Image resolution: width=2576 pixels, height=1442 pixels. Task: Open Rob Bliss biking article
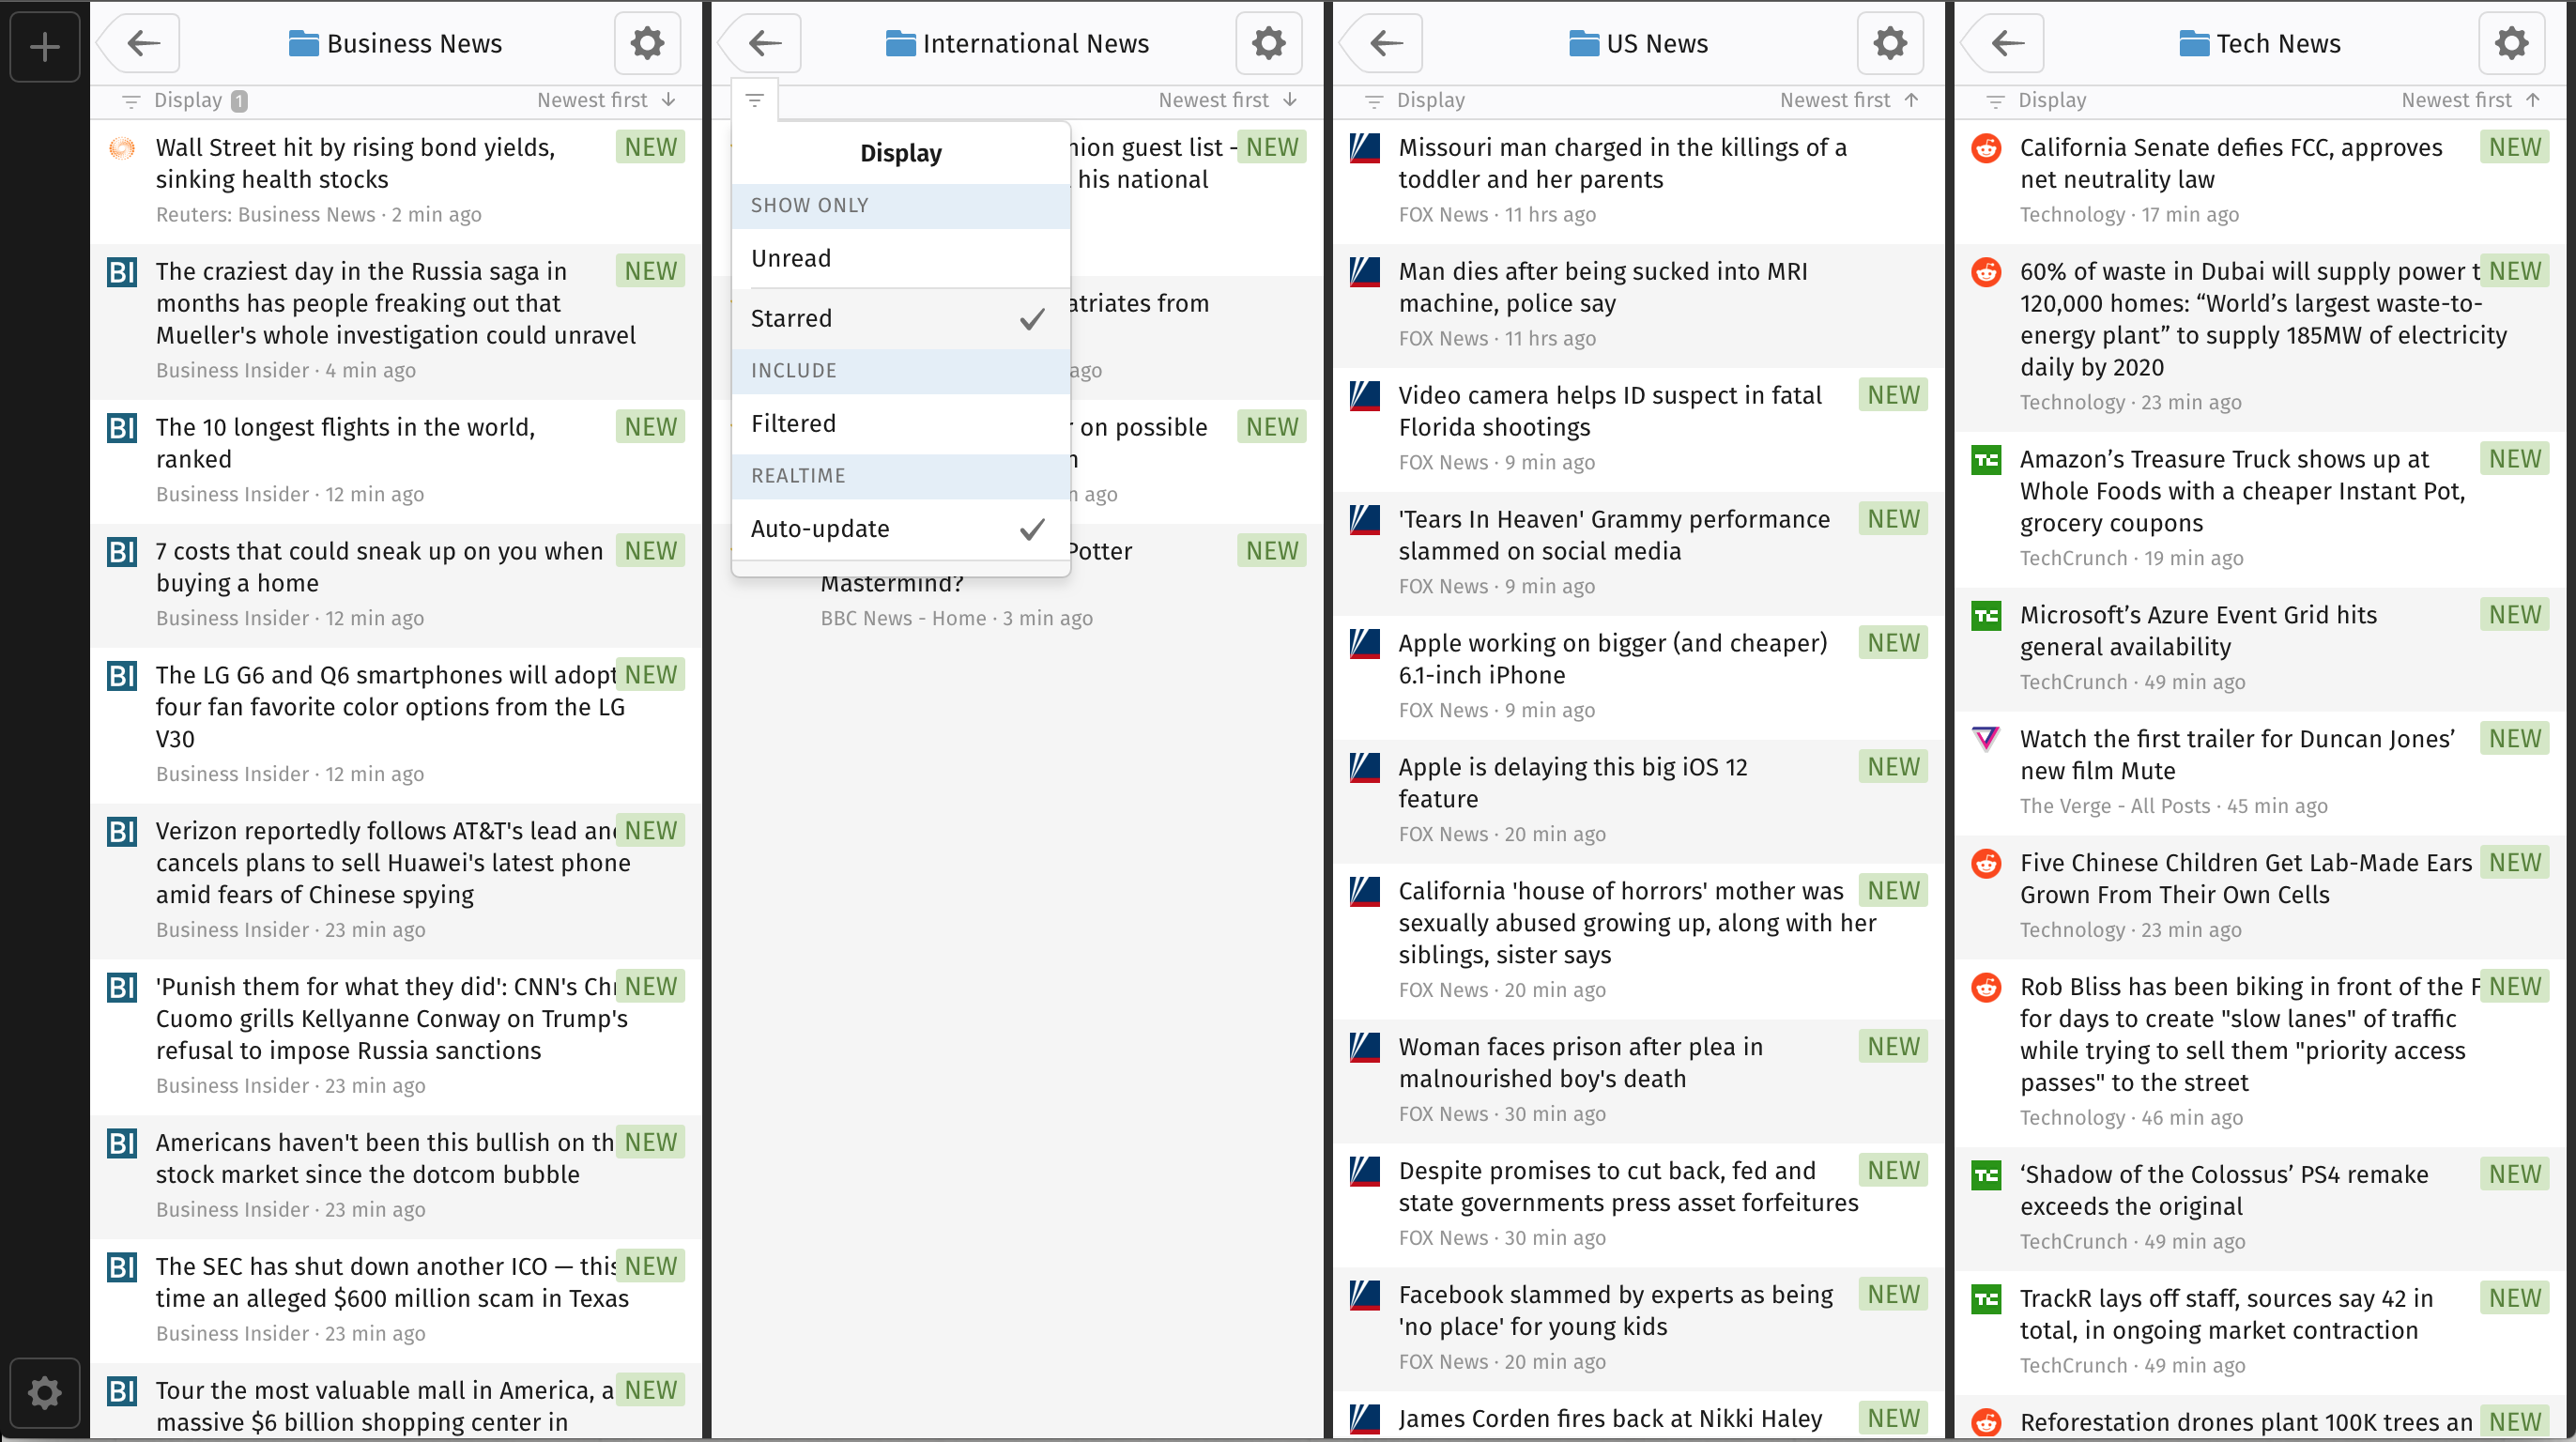(2260, 1054)
